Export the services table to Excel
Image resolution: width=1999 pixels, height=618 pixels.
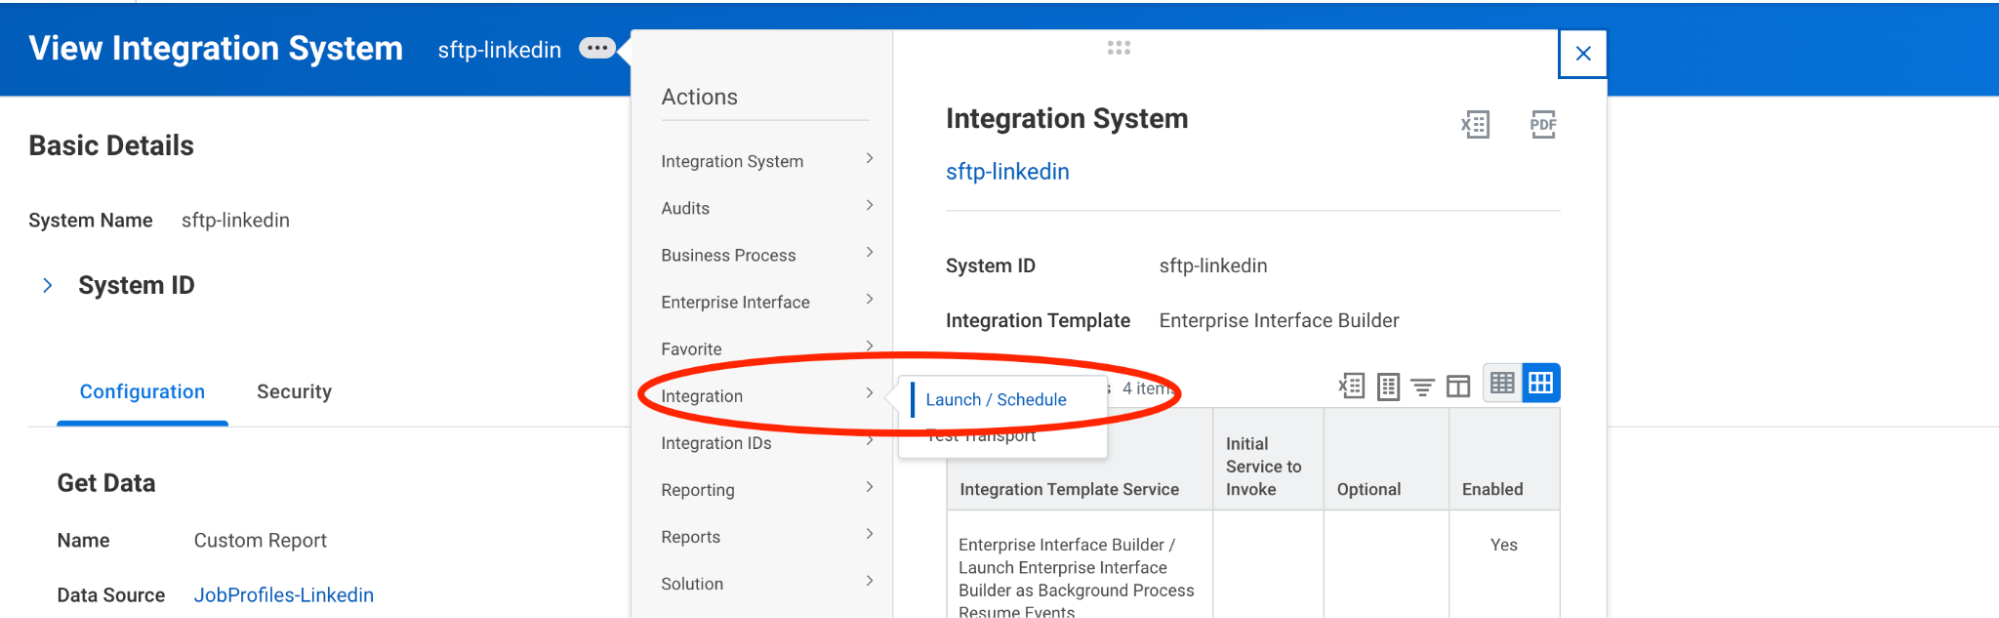1352,386
